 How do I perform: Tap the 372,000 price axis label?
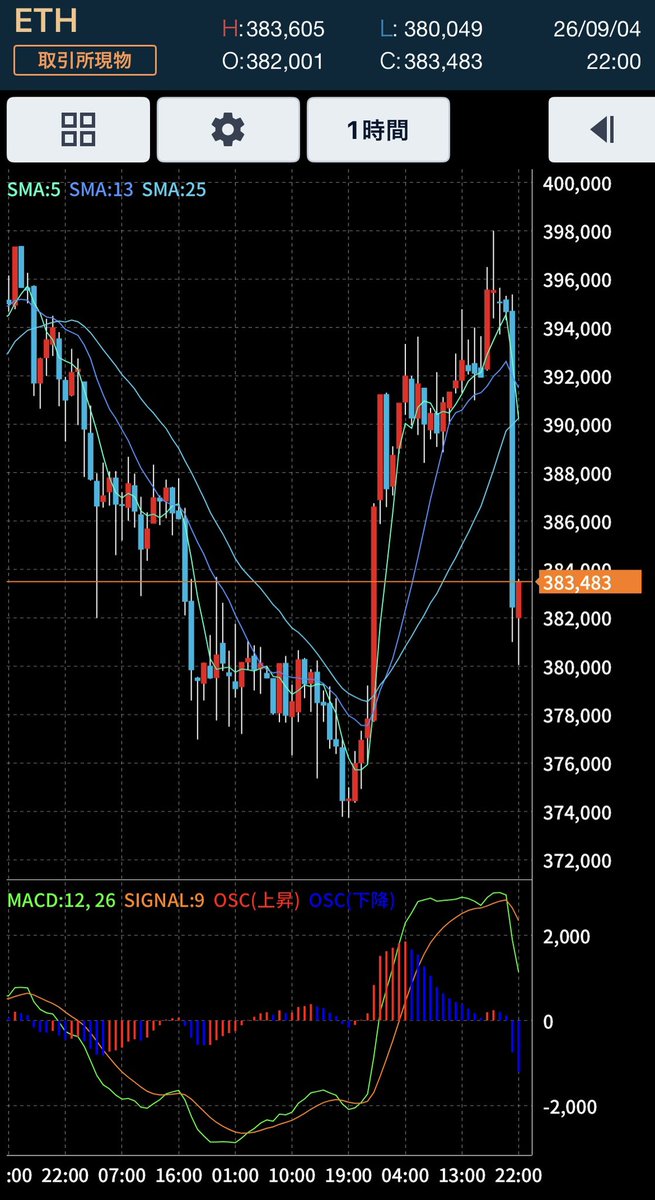point(576,861)
